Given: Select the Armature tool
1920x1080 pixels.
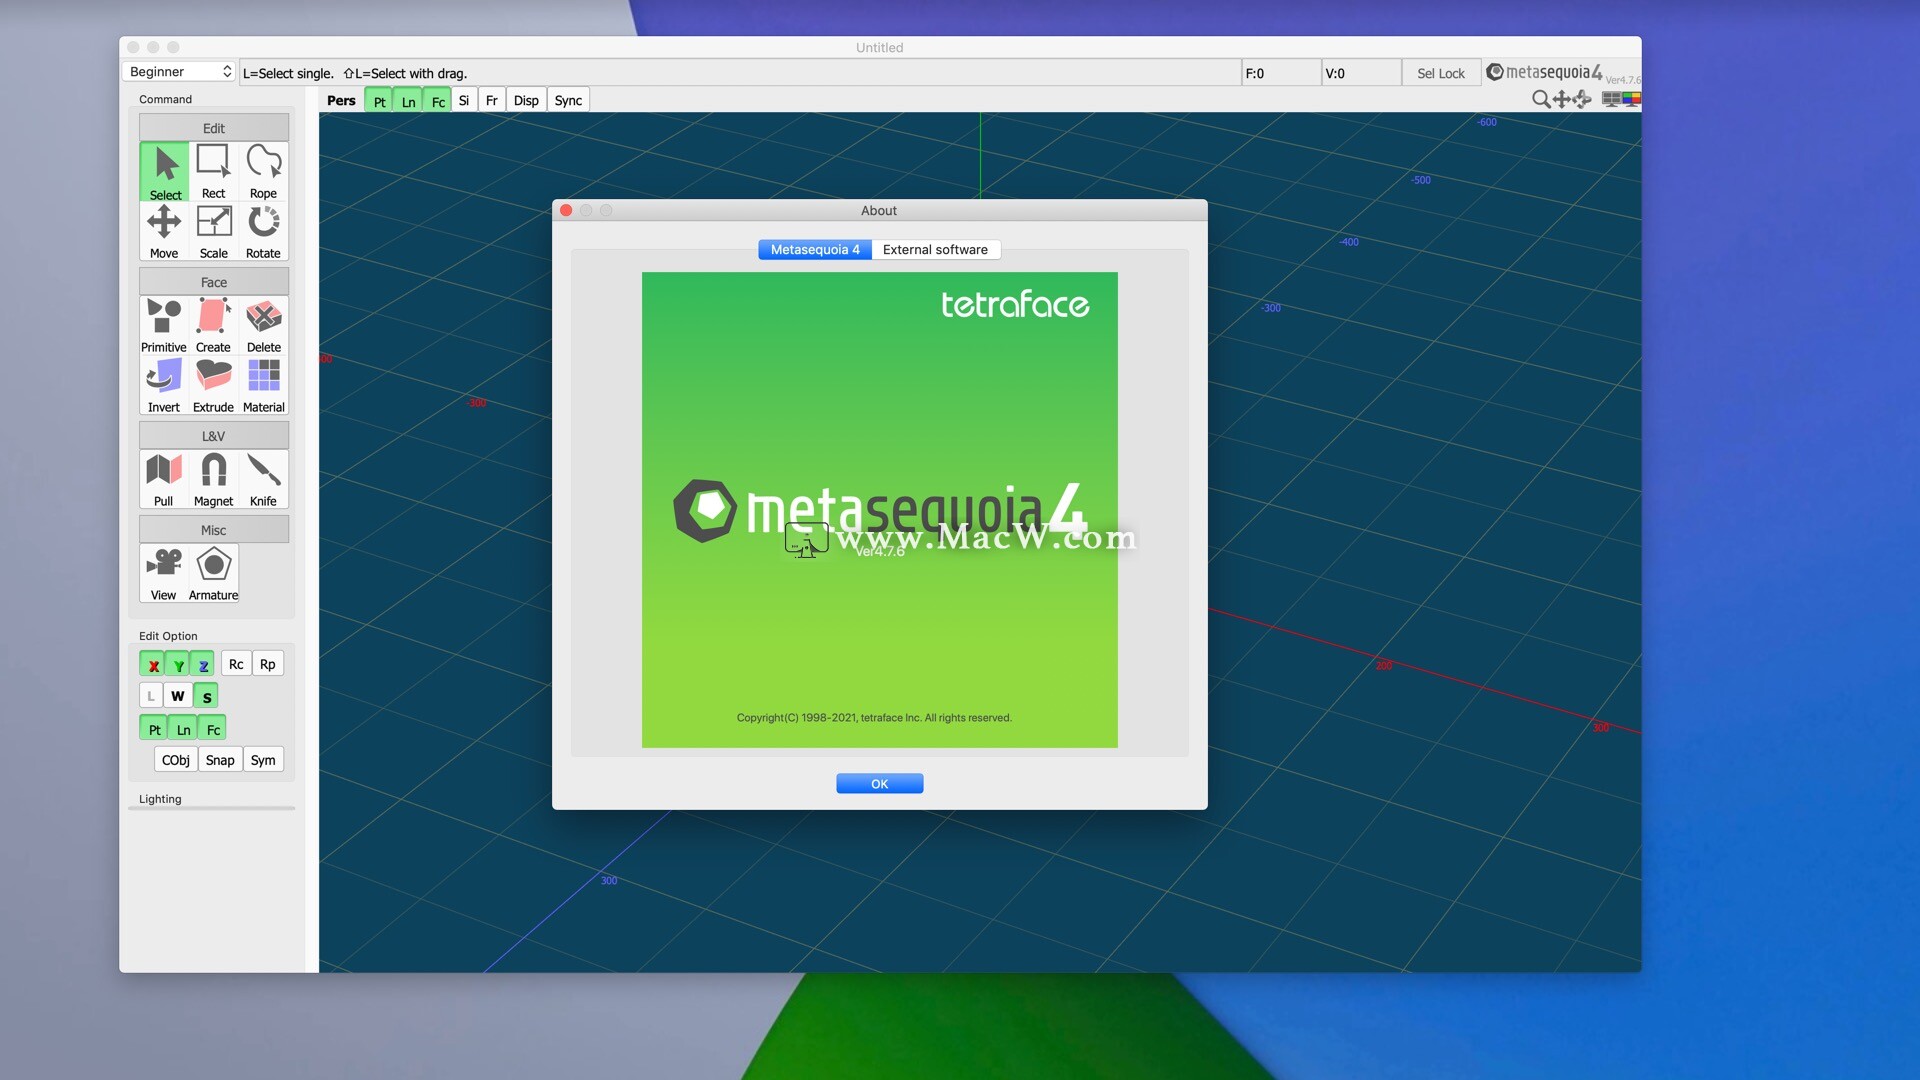Looking at the screenshot, I should (213, 574).
